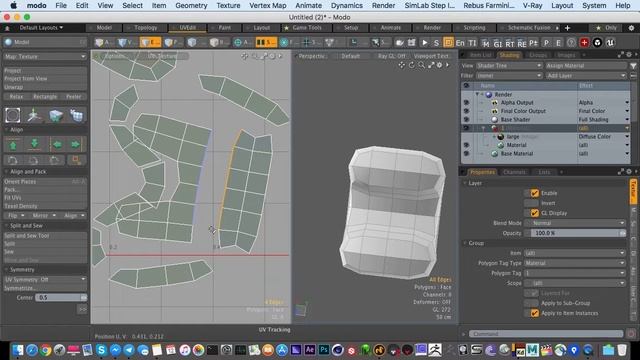Viewport: 640px width, 360px height.
Task: Open the Polygon Tag Type dropdown
Action: coord(575,263)
